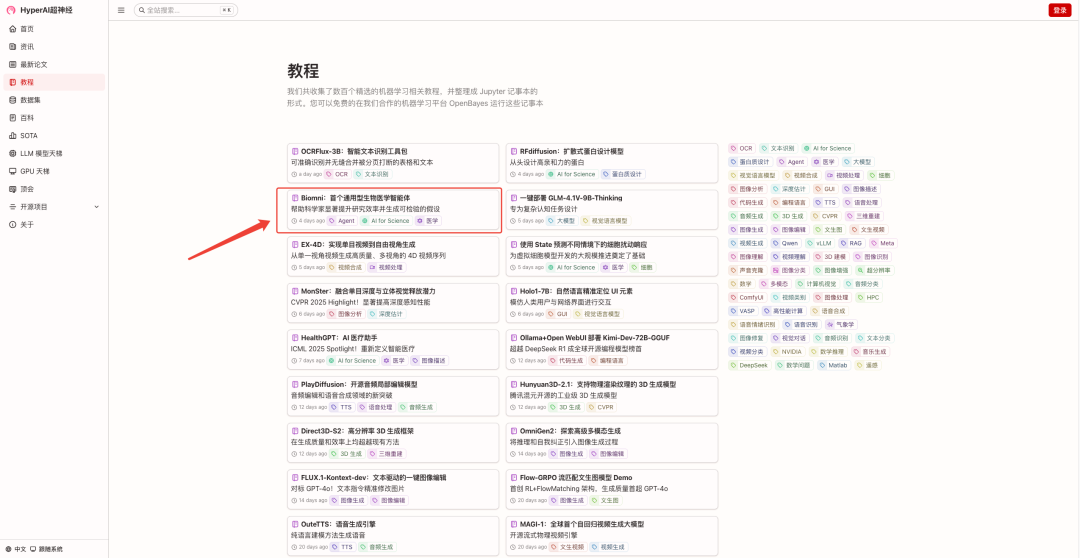Go to 首页 in the sidebar
The image size is (1080, 558).
[54, 29]
